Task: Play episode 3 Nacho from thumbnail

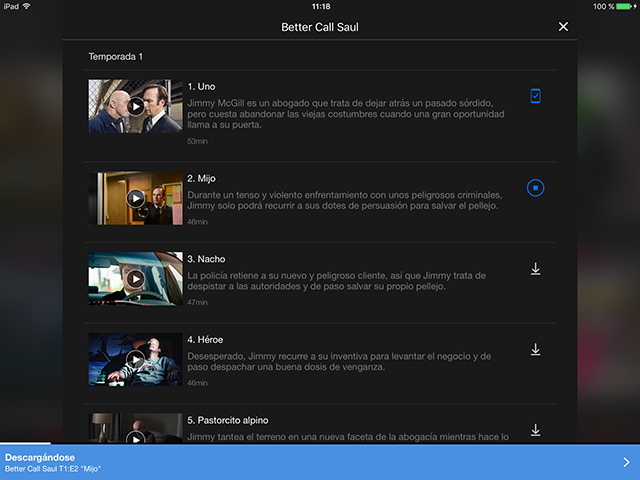Action: coord(136,279)
